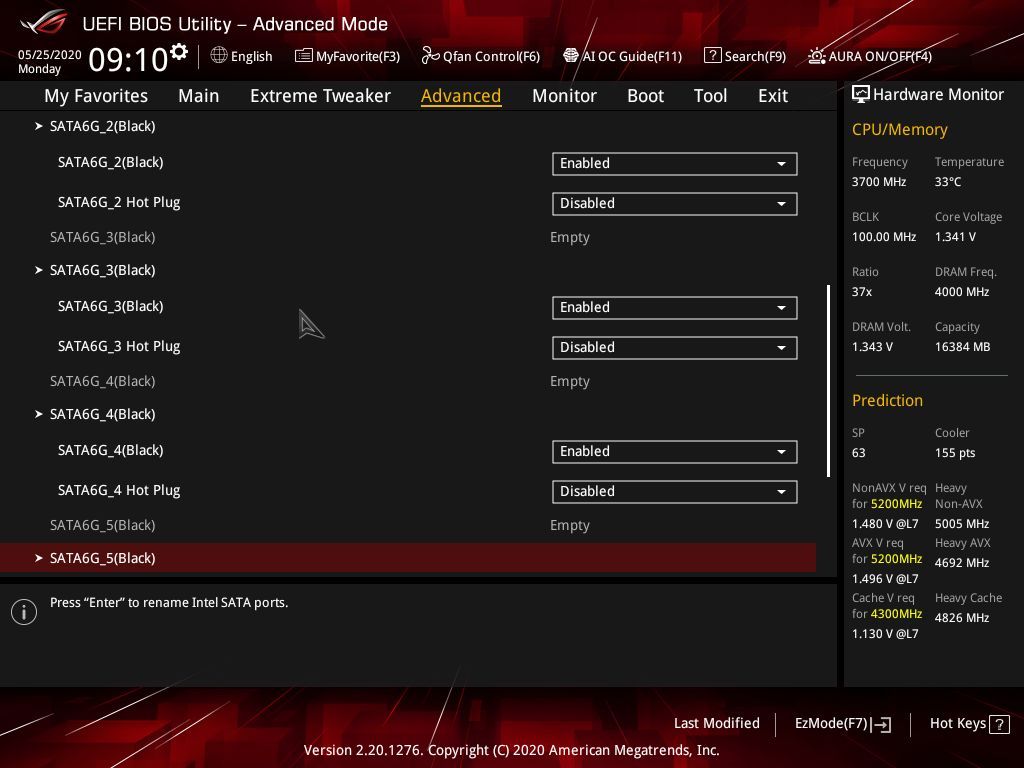
Task: Click the ROG logo
Action: pos(44,22)
